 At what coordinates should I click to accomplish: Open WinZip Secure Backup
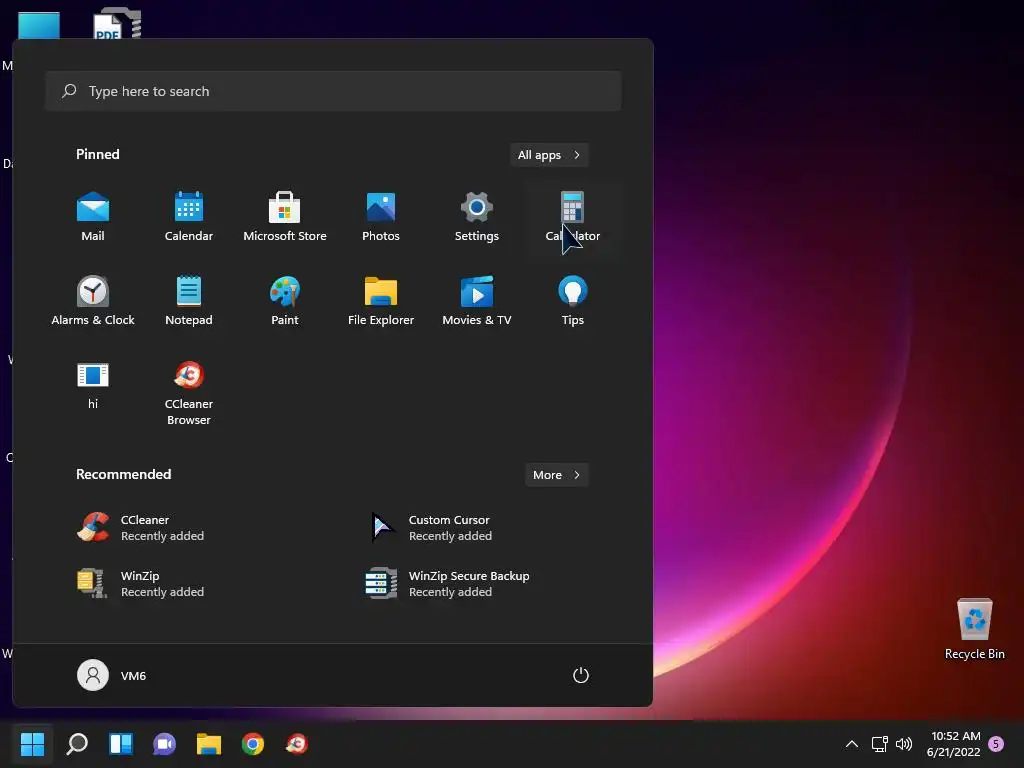pyautogui.click(x=447, y=583)
